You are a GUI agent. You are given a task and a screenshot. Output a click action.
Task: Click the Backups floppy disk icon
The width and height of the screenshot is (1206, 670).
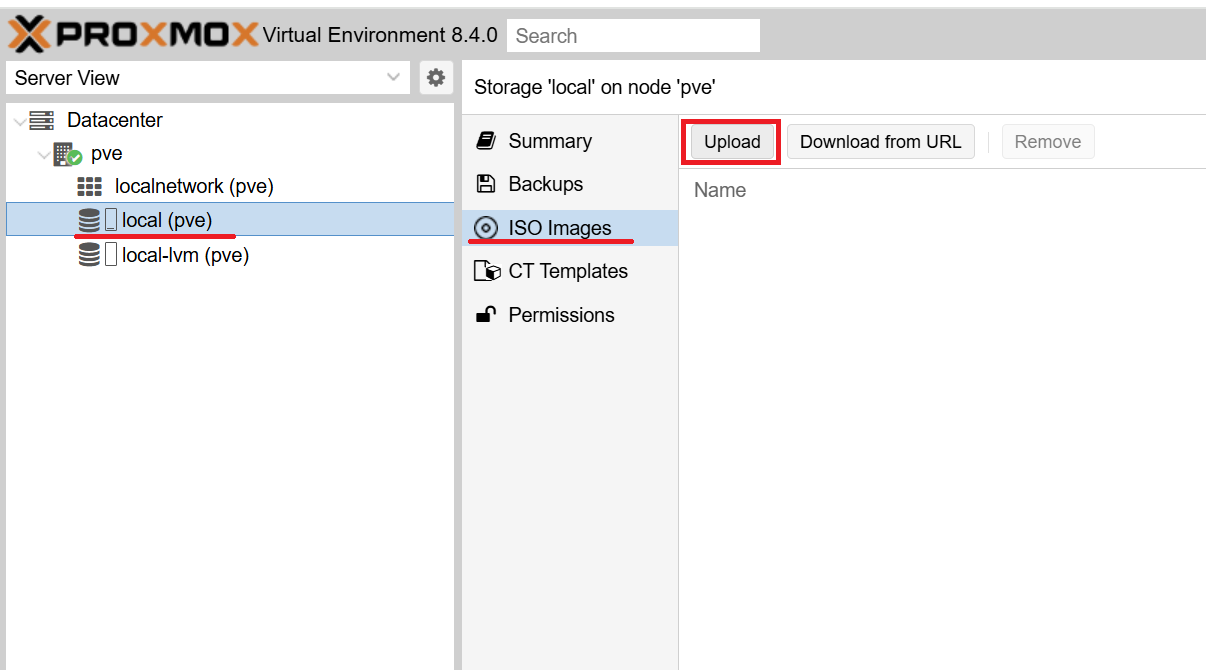pyautogui.click(x=486, y=184)
